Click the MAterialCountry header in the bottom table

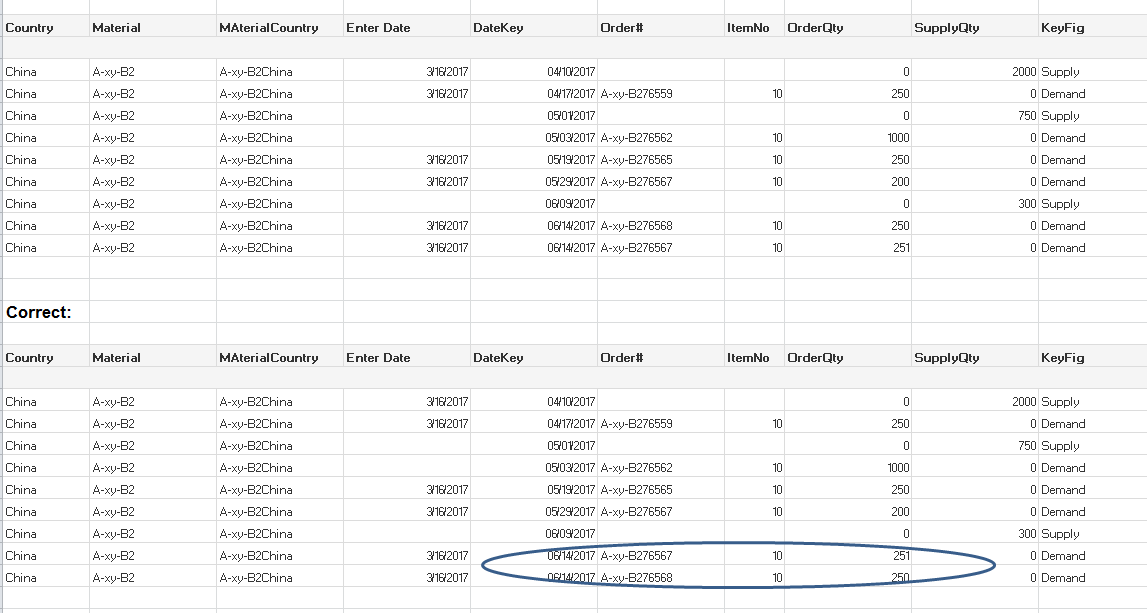point(268,358)
